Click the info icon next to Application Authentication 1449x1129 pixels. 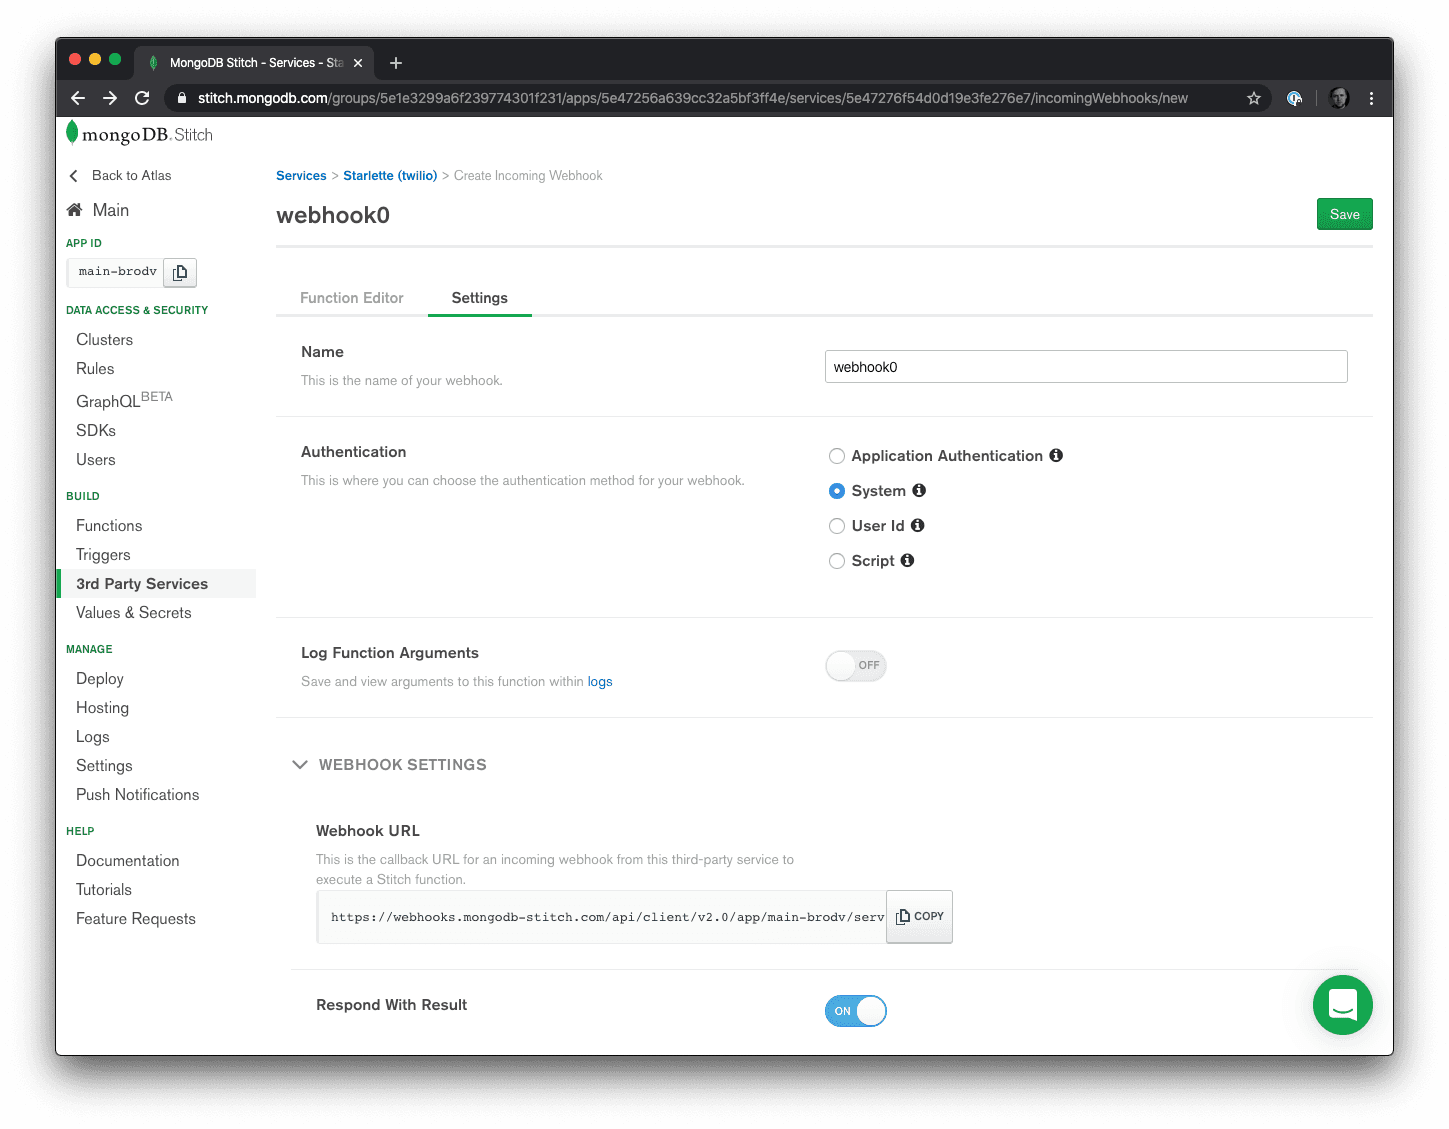pyautogui.click(x=1056, y=456)
